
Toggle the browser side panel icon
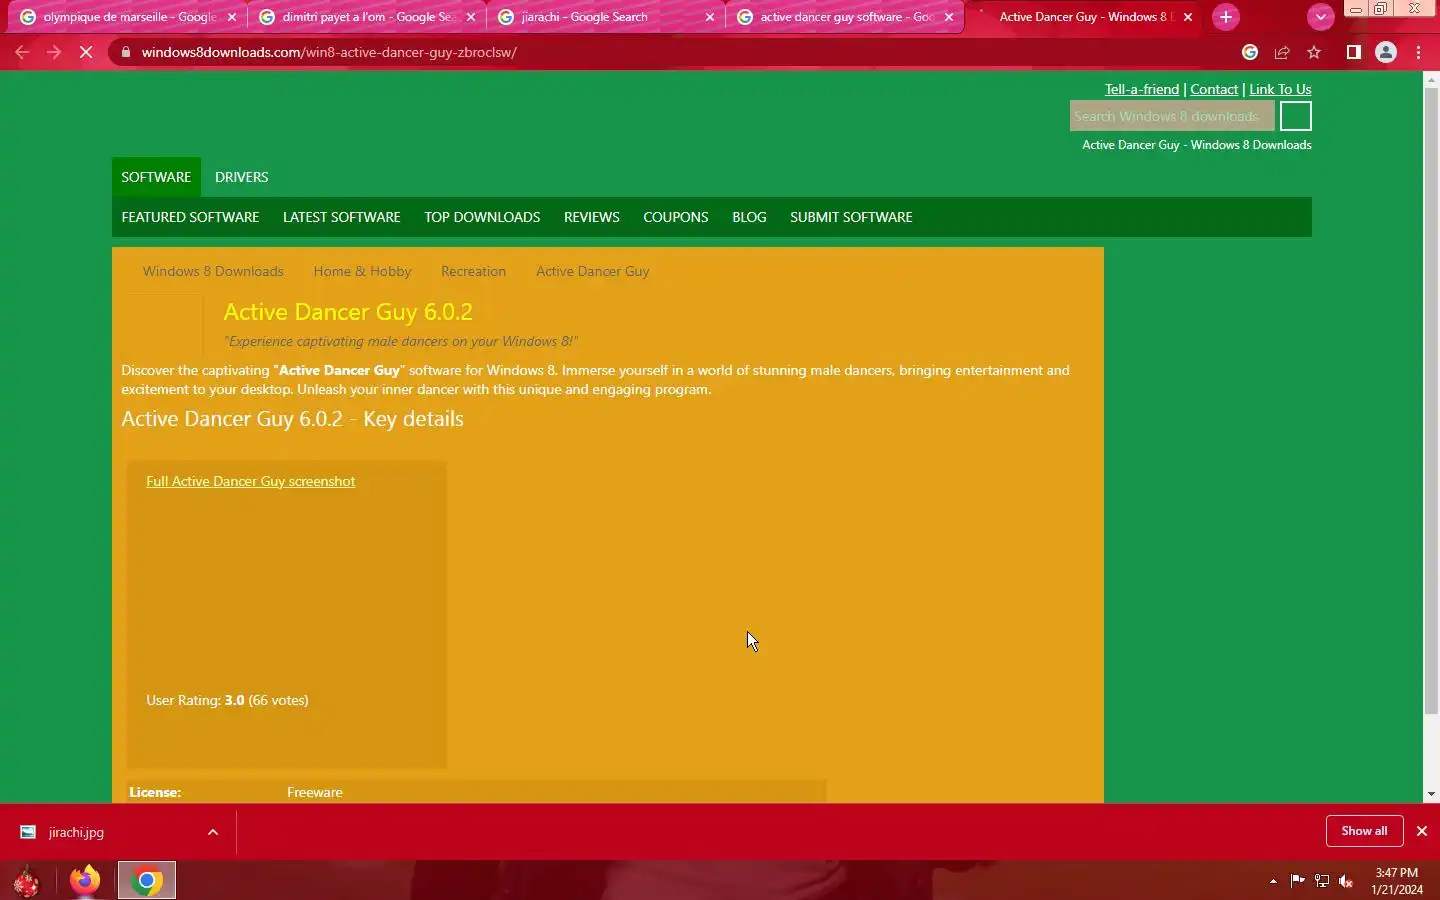(x=1353, y=52)
